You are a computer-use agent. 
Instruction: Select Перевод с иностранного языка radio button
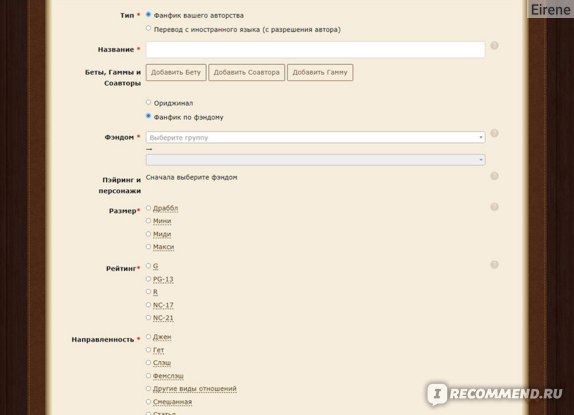148,28
